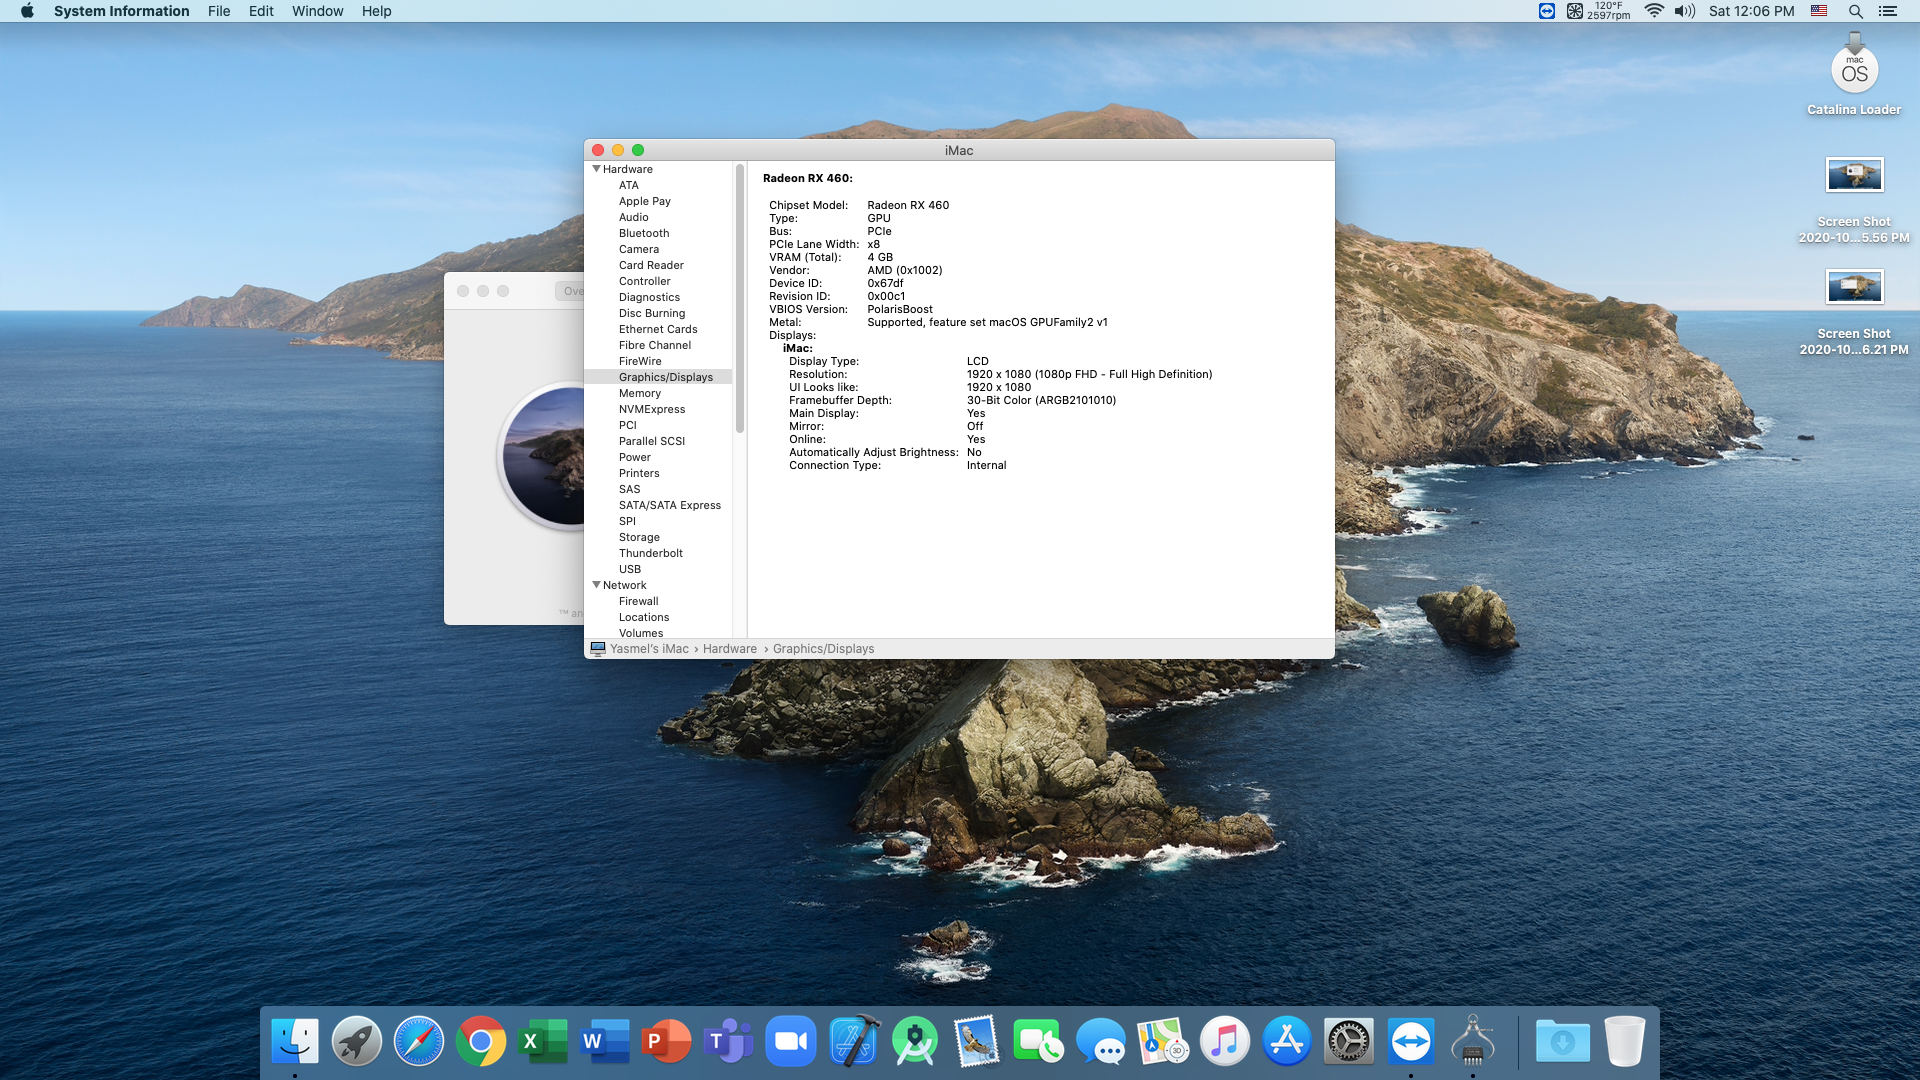This screenshot has width=1920, height=1080.
Task: Open Xcode from the dock
Action: point(853,1042)
